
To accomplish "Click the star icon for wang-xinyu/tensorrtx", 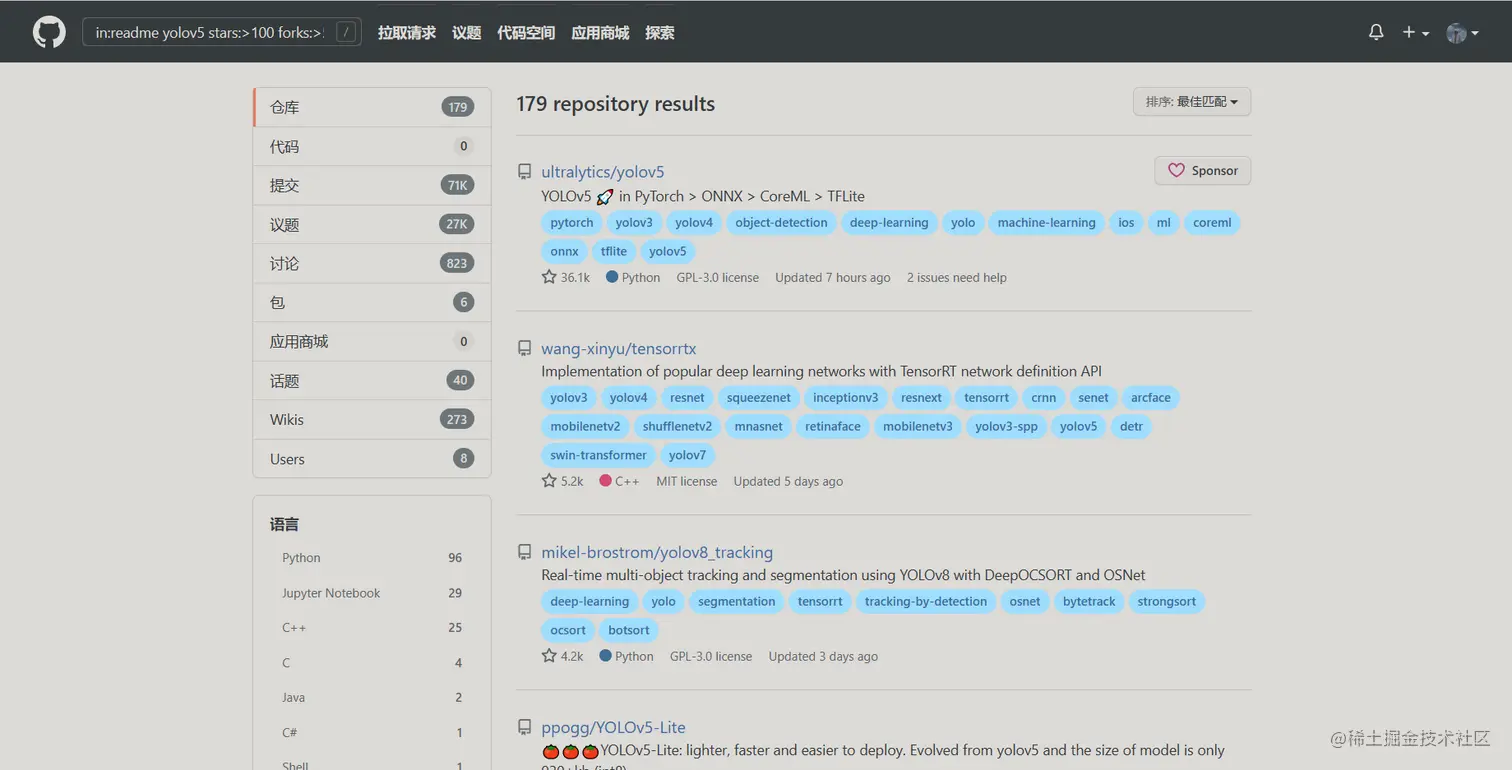I will tap(549, 481).
